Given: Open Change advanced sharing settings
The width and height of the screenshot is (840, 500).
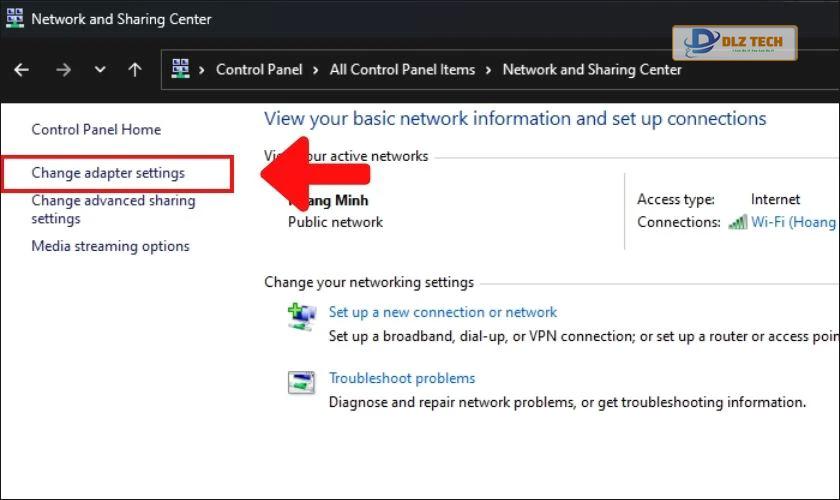Looking at the screenshot, I should (x=113, y=210).
